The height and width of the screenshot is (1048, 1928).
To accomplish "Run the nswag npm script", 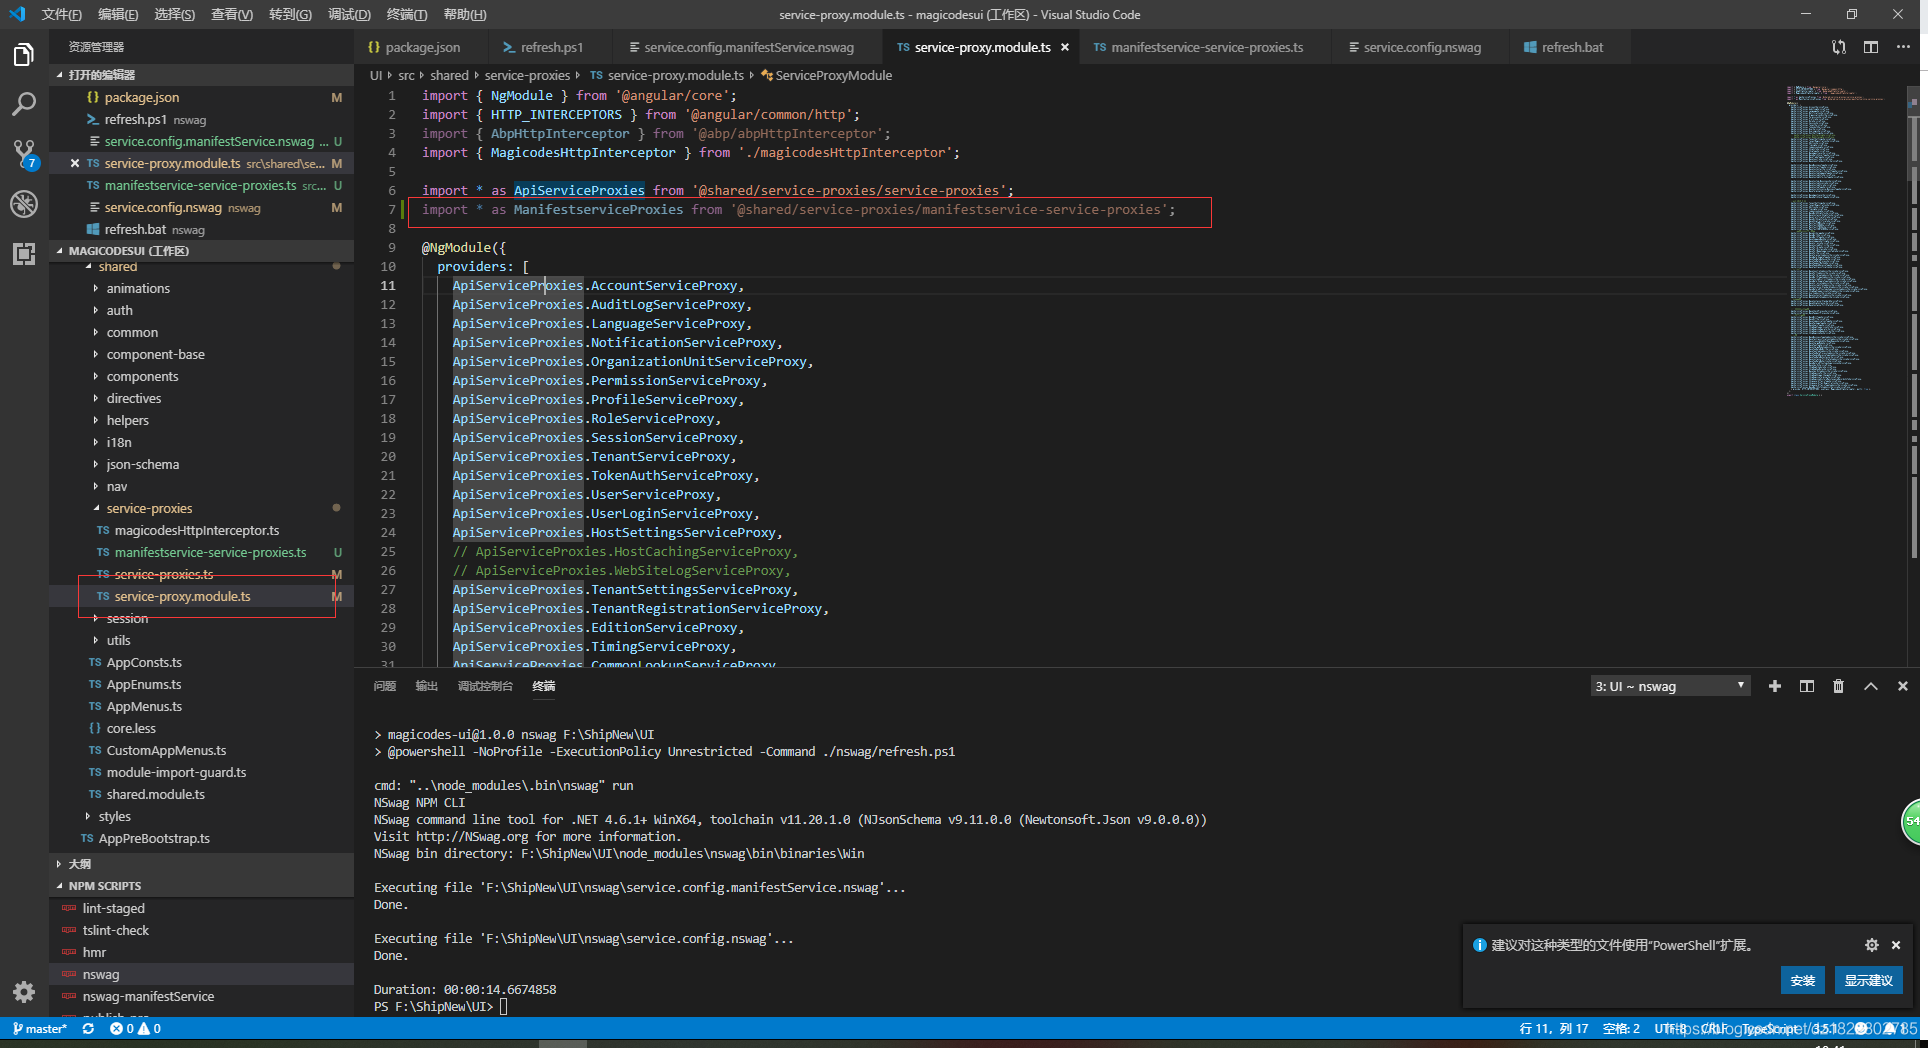I will pyautogui.click(x=101, y=974).
